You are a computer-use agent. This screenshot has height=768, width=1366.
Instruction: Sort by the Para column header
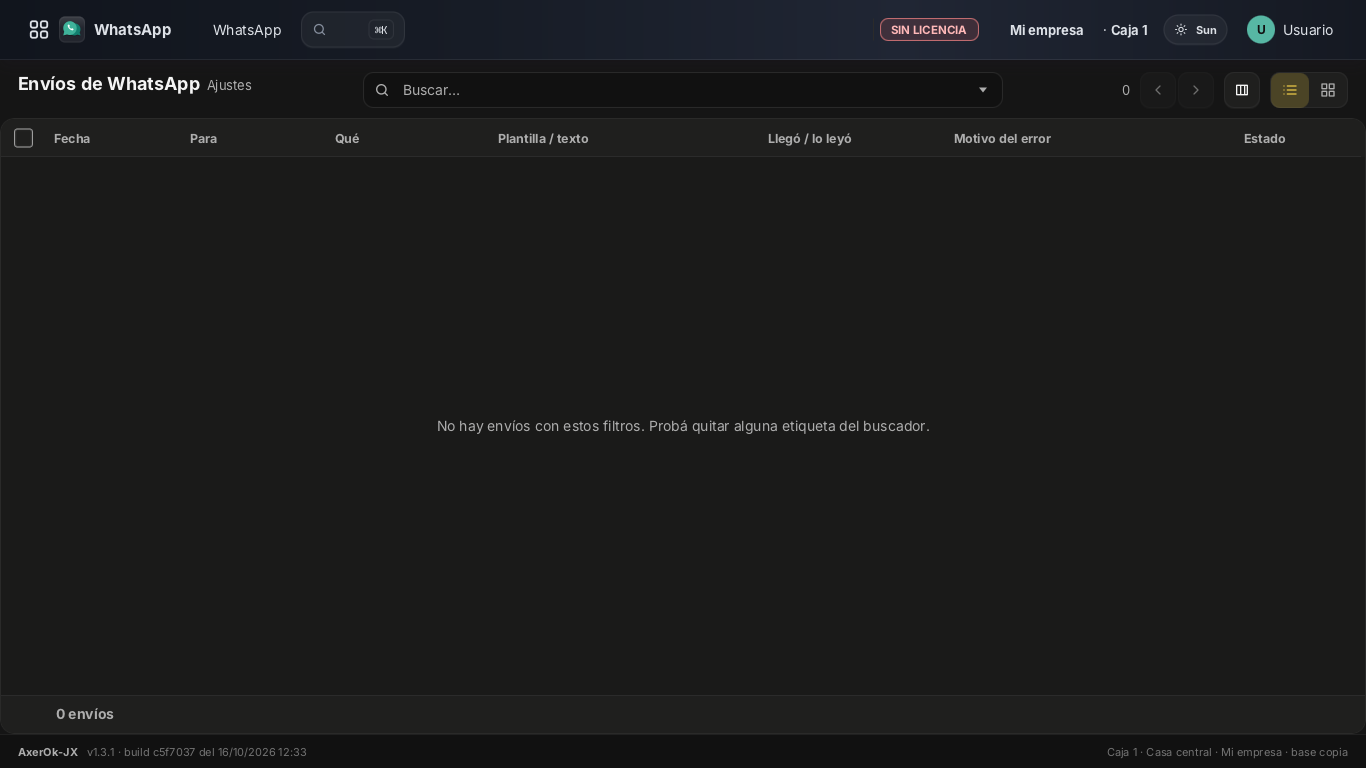203,138
